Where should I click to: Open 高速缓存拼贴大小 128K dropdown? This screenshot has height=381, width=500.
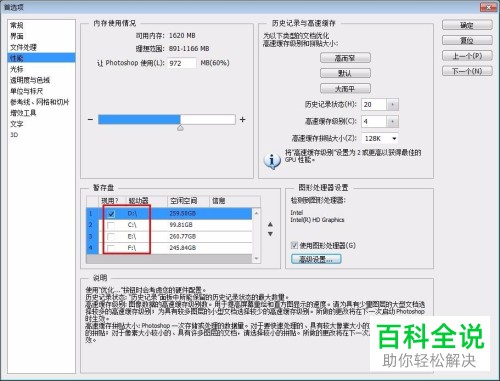tap(380, 138)
